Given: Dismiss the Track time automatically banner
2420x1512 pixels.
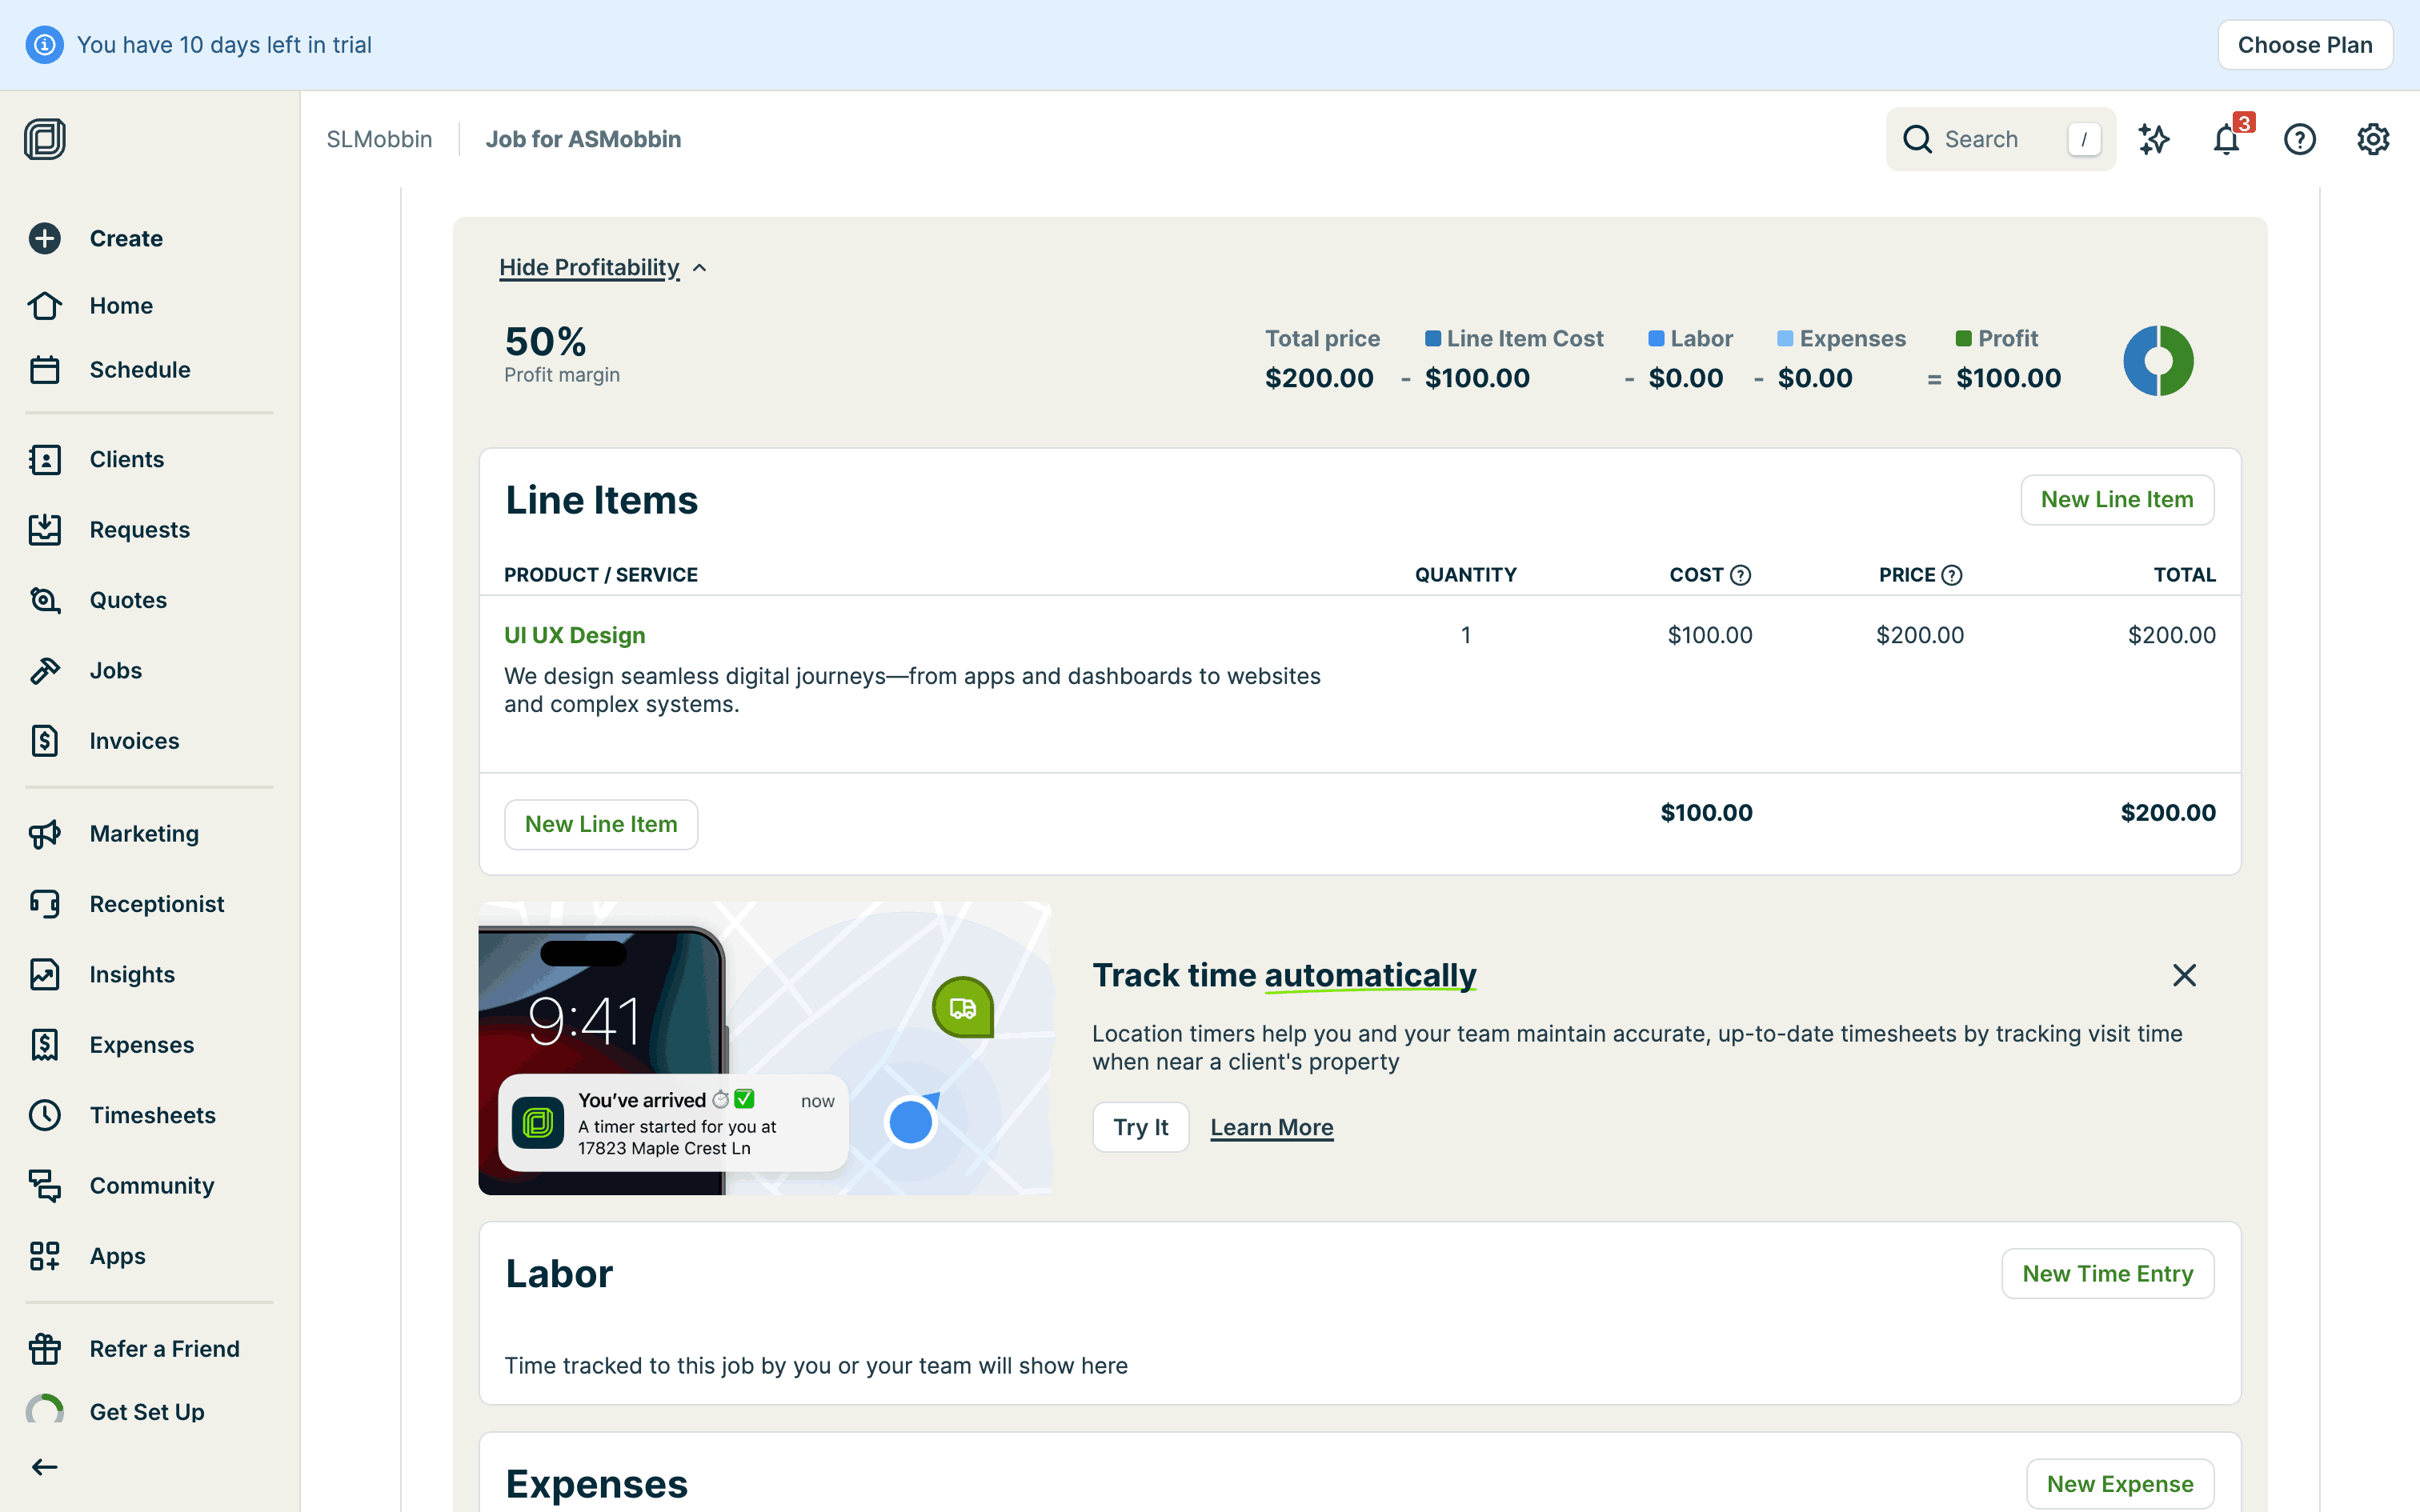Looking at the screenshot, I should click(x=2184, y=975).
